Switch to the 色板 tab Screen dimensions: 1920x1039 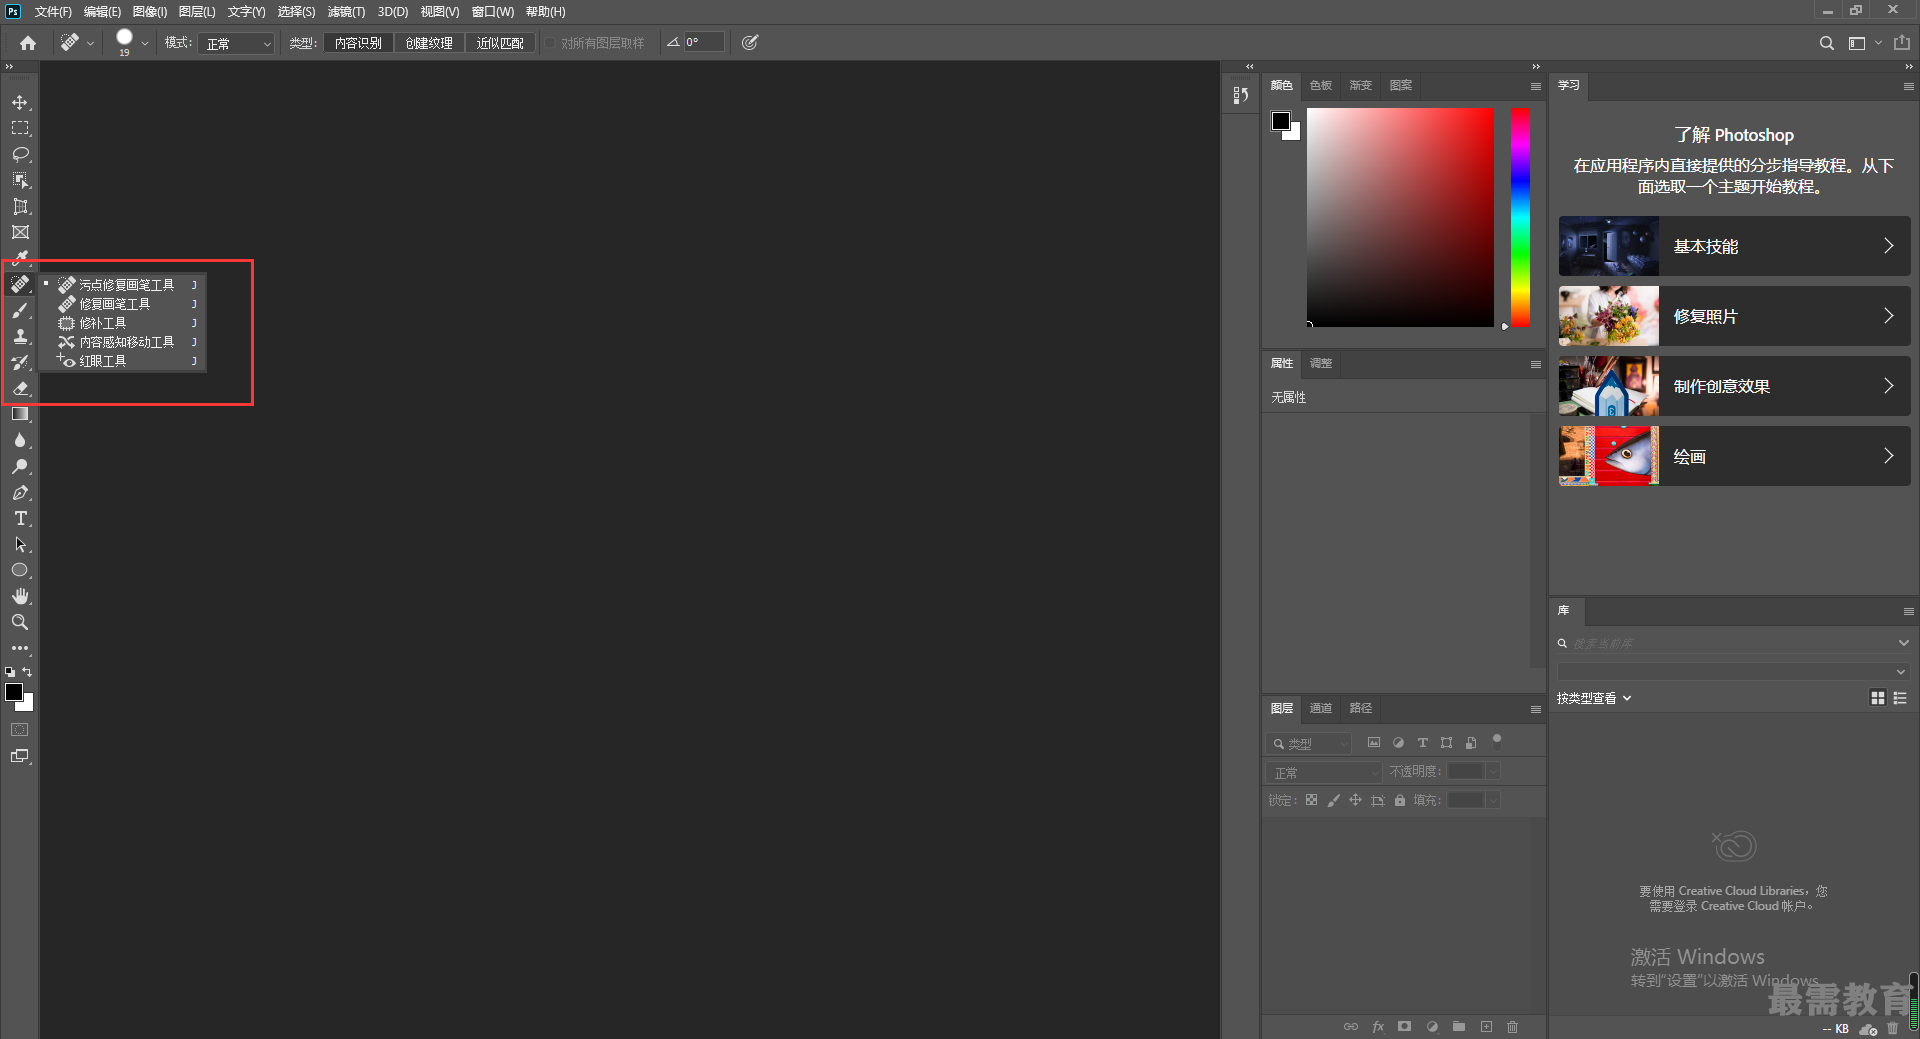tap(1321, 86)
